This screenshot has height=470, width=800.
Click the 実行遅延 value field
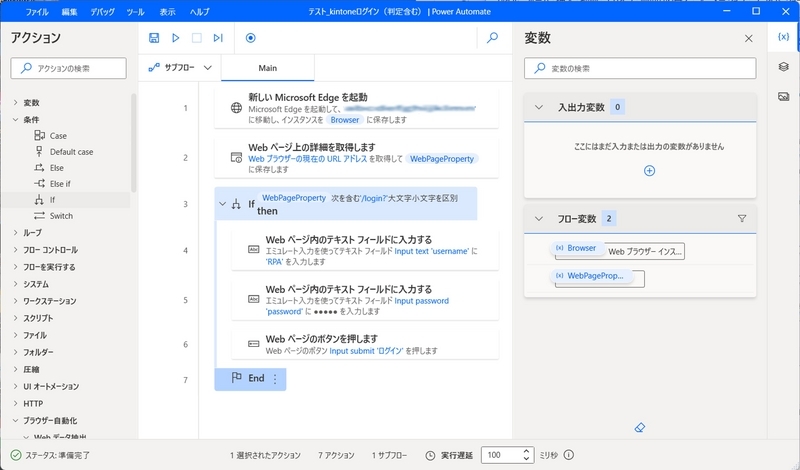coord(503,455)
